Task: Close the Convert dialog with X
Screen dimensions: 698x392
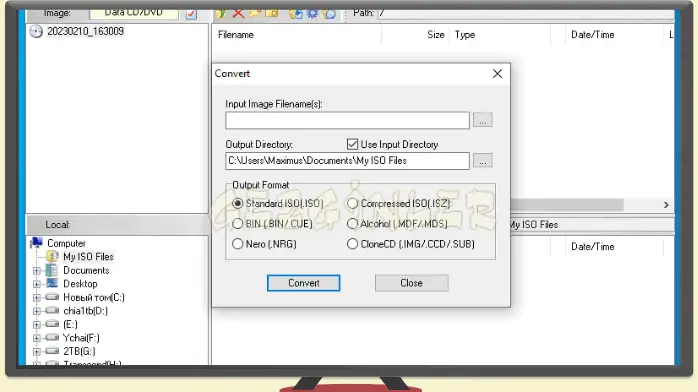Action: pyautogui.click(x=497, y=73)
